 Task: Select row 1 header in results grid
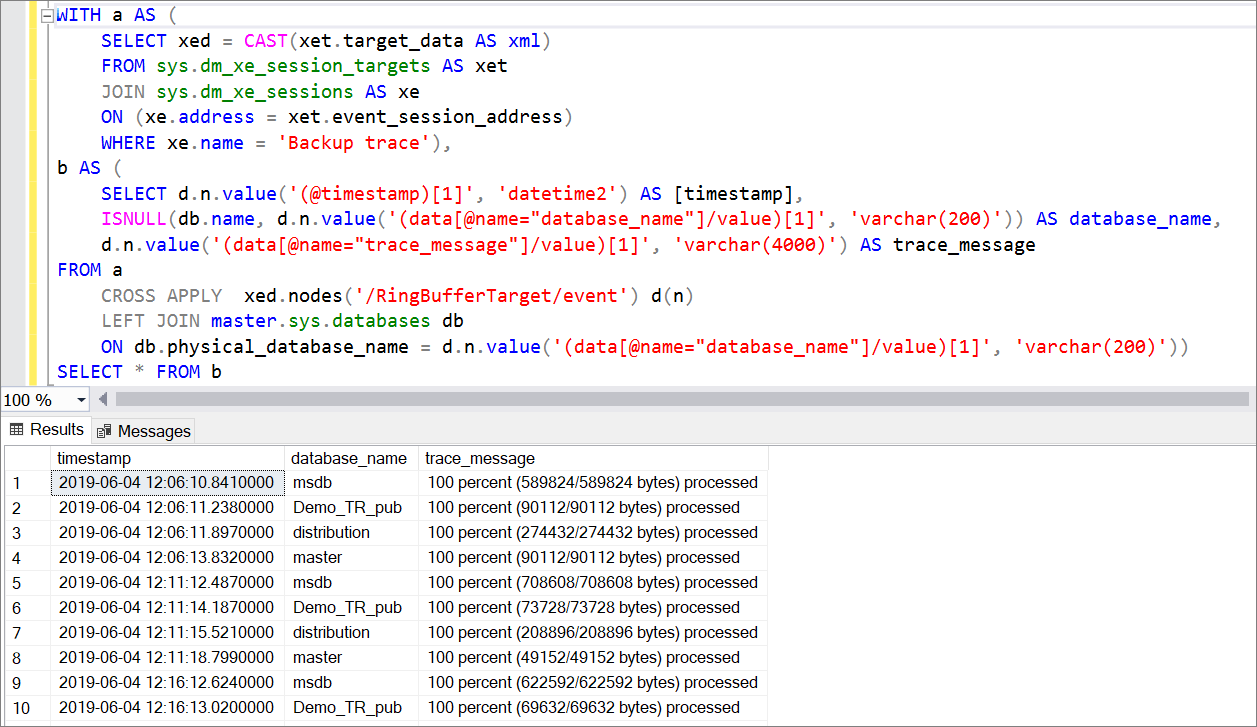tap(27, 482)
